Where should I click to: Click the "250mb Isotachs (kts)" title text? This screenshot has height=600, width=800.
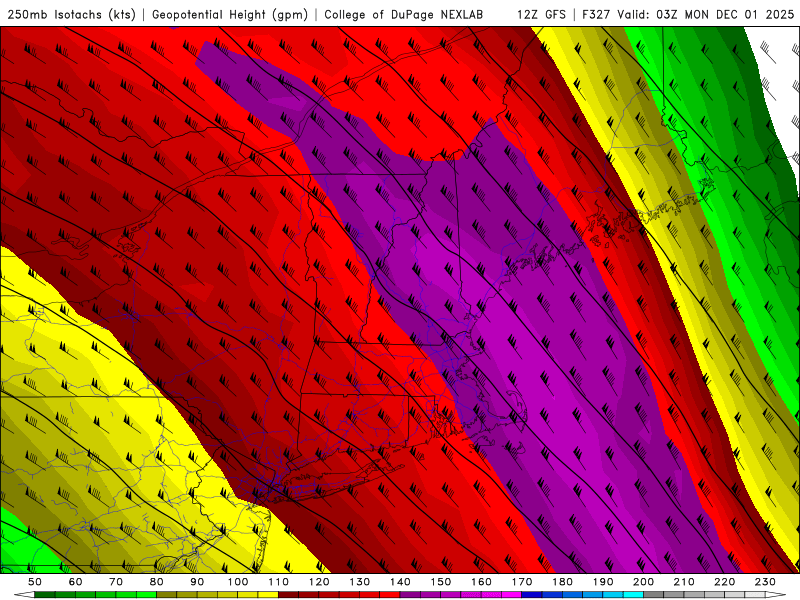point(72,15)
